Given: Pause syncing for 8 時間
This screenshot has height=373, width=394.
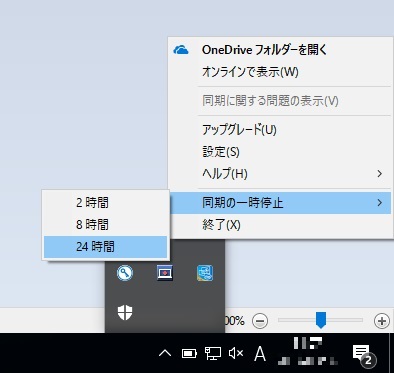Looking at the screenshot, I should pos(105,224).
